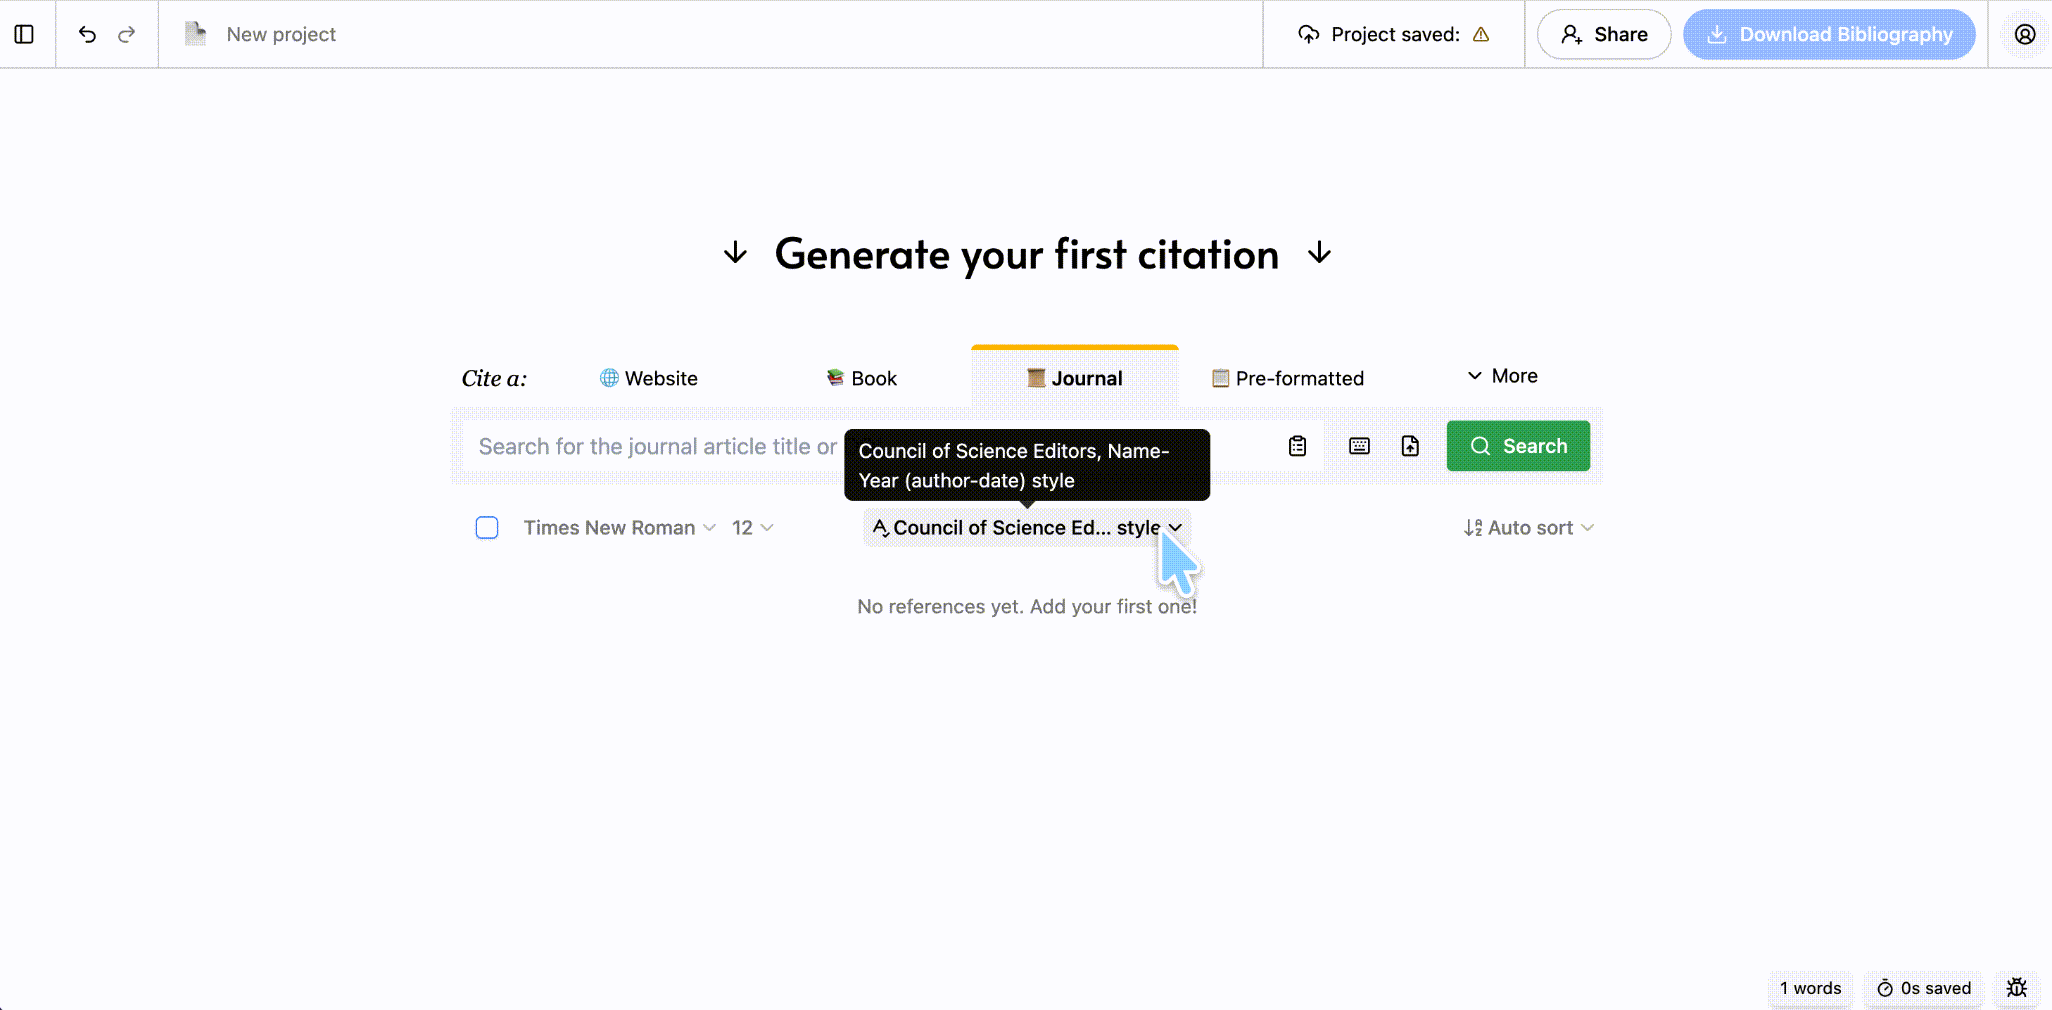2052x1010 pixels.
Task: Toggle the sidebar panel icon
Action: click(24, 34)
